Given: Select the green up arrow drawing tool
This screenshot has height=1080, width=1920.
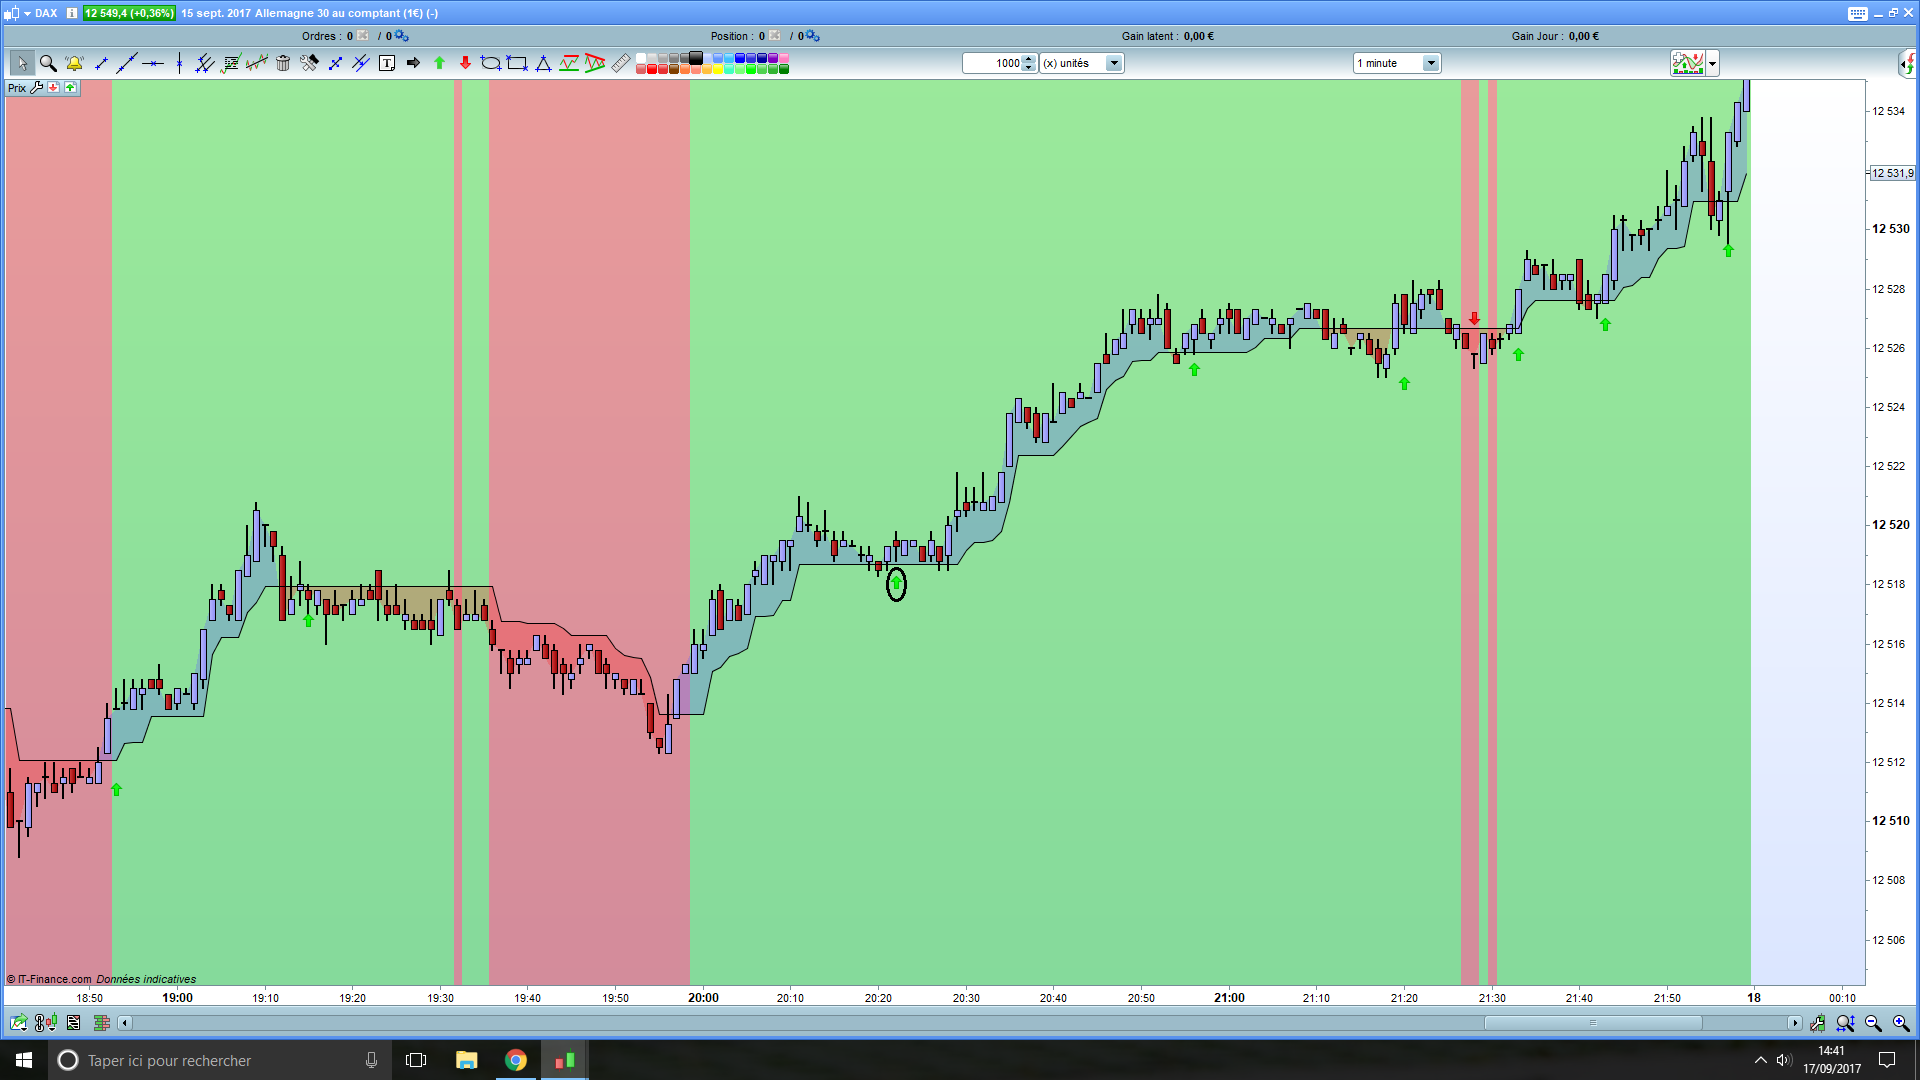Looking at the screenshot, I should coord(439,63).
